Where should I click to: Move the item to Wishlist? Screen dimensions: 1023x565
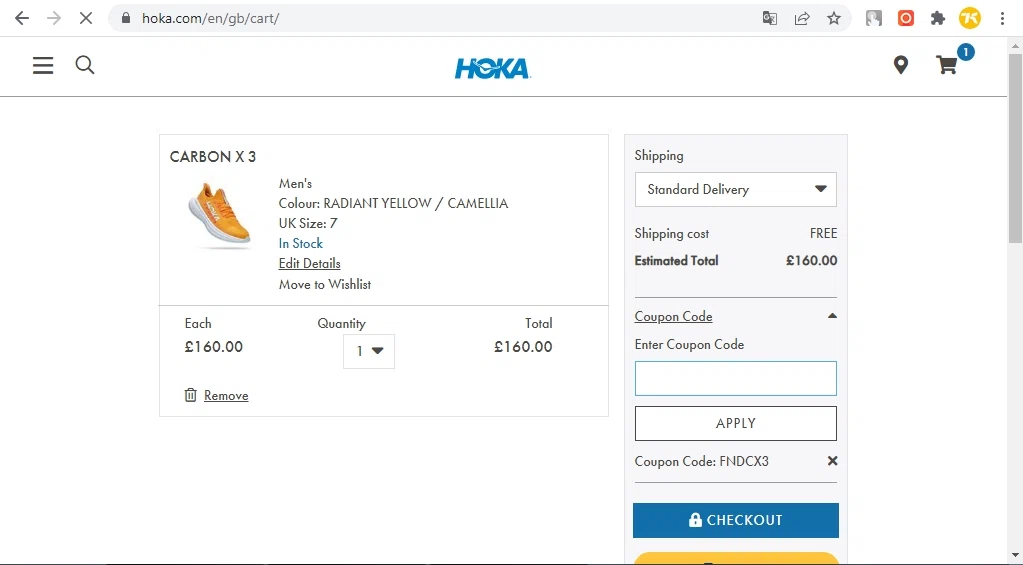pos(325,284)
